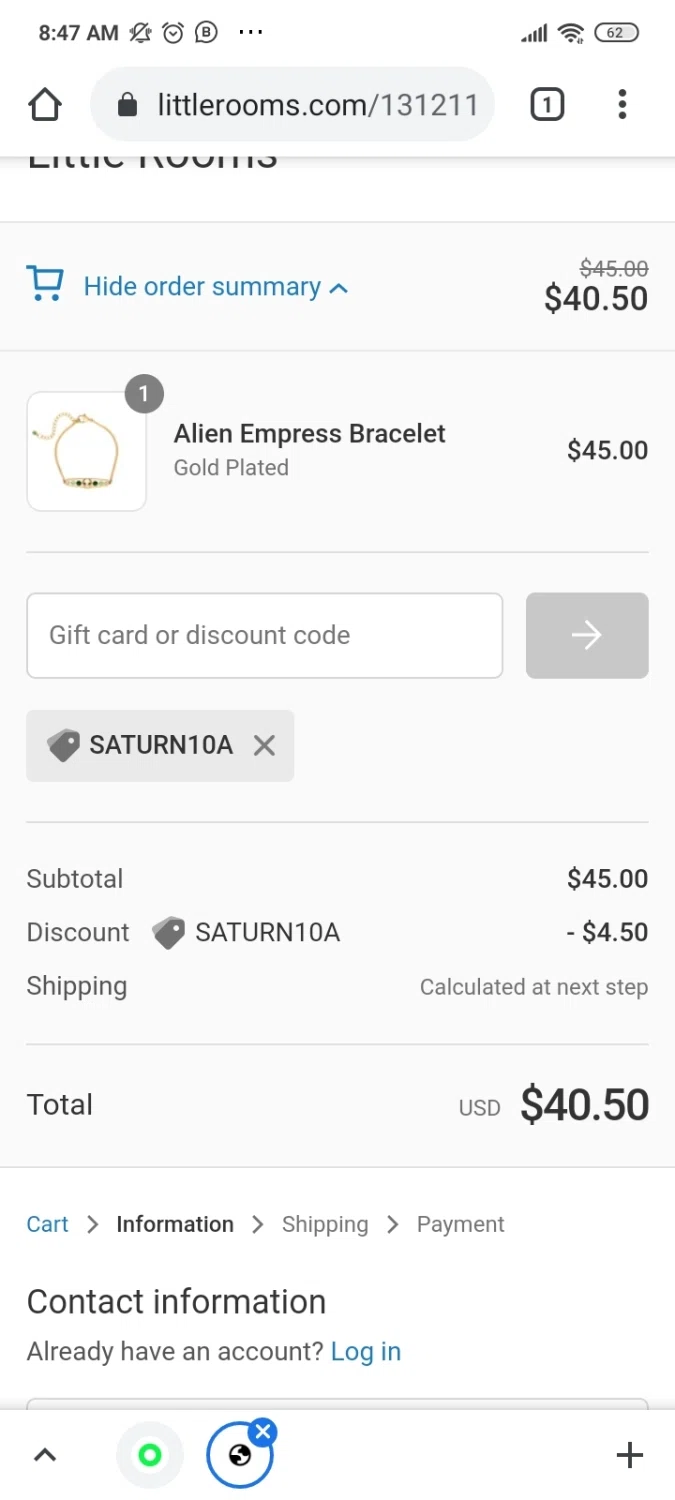Screen dimensions: 675x1500
Task: Tap the green circle icon in bottom bar
Action: tap(150, 1455)
